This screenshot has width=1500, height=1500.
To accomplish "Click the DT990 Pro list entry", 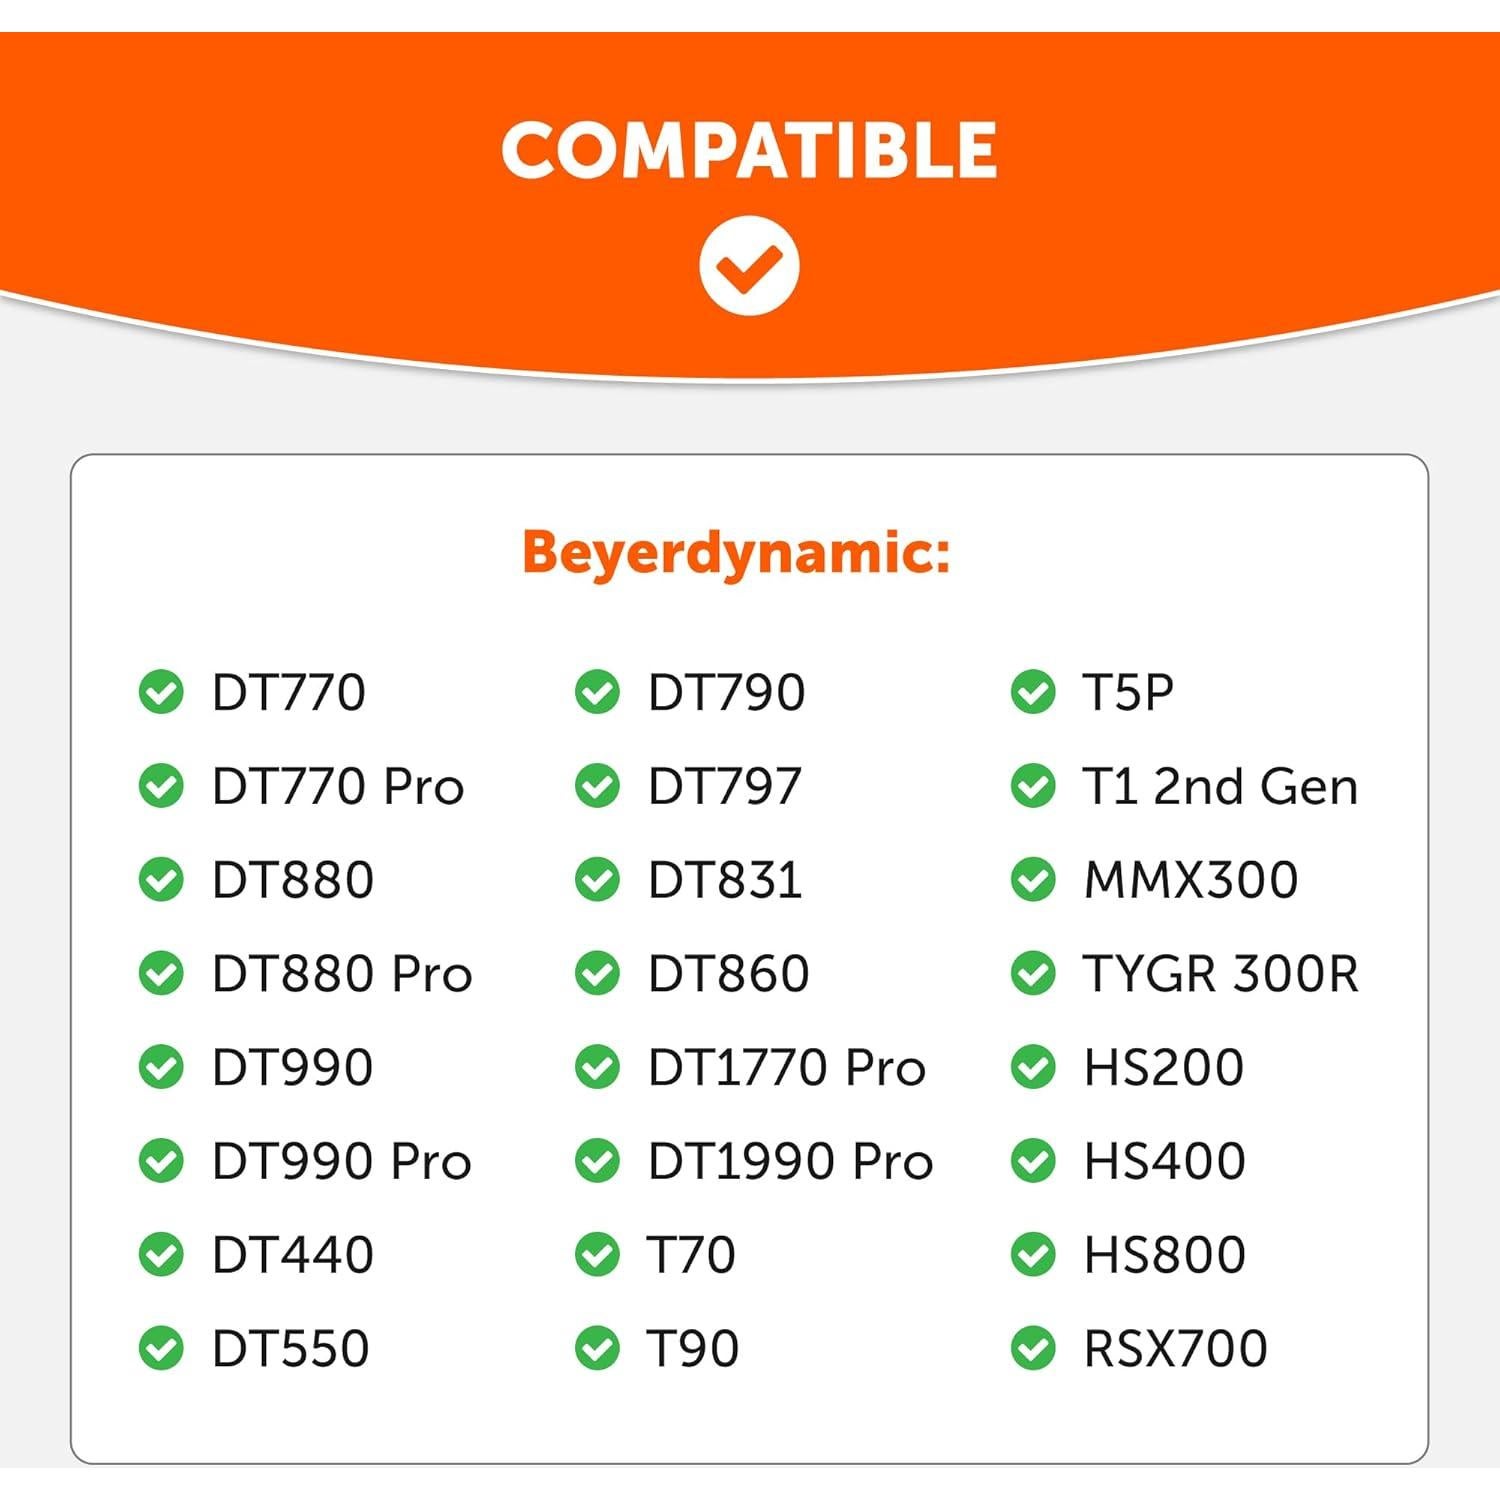I will tap(341, 1161).
